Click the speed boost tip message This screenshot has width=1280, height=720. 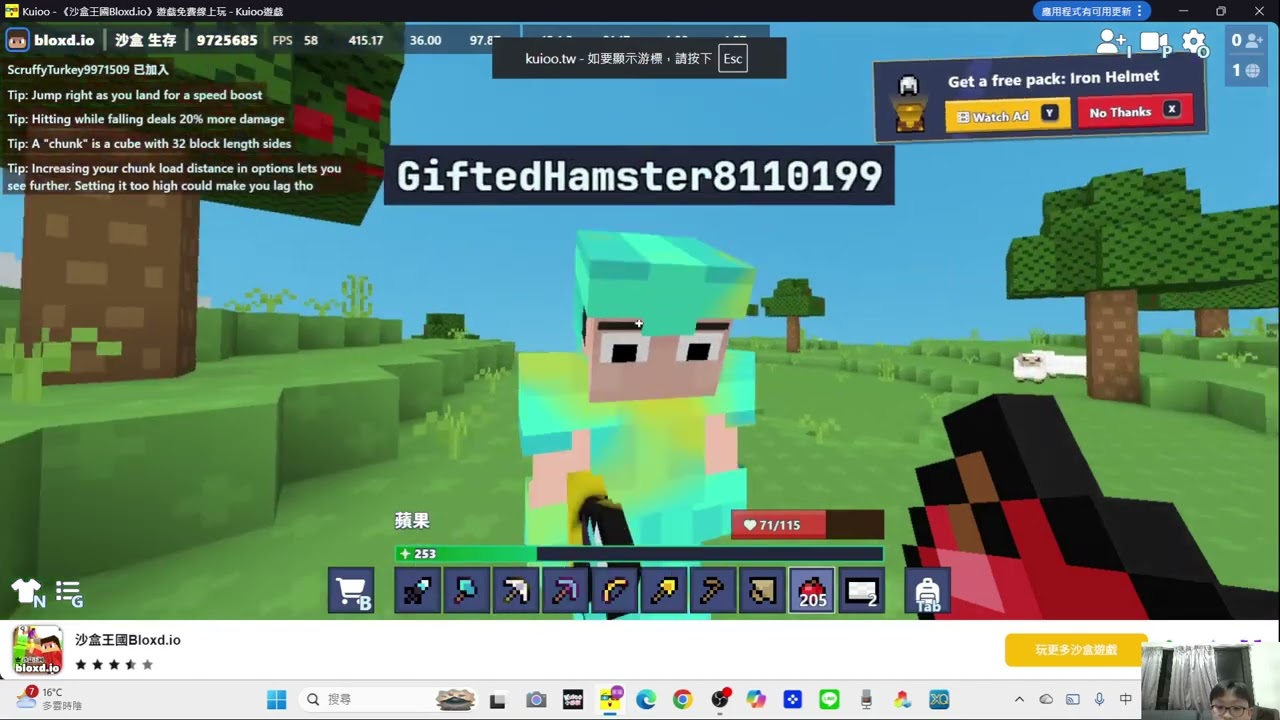[x=135, y=95]
